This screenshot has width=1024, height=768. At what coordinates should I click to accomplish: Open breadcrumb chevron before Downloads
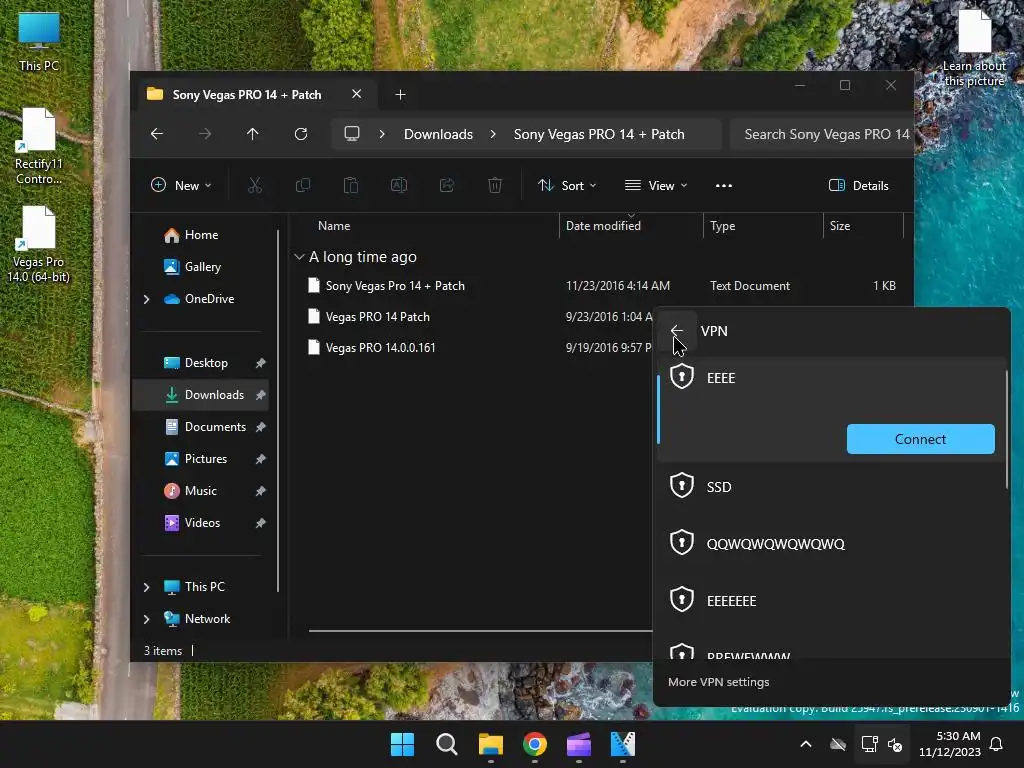pyautogui.click(x=382, y=134)
